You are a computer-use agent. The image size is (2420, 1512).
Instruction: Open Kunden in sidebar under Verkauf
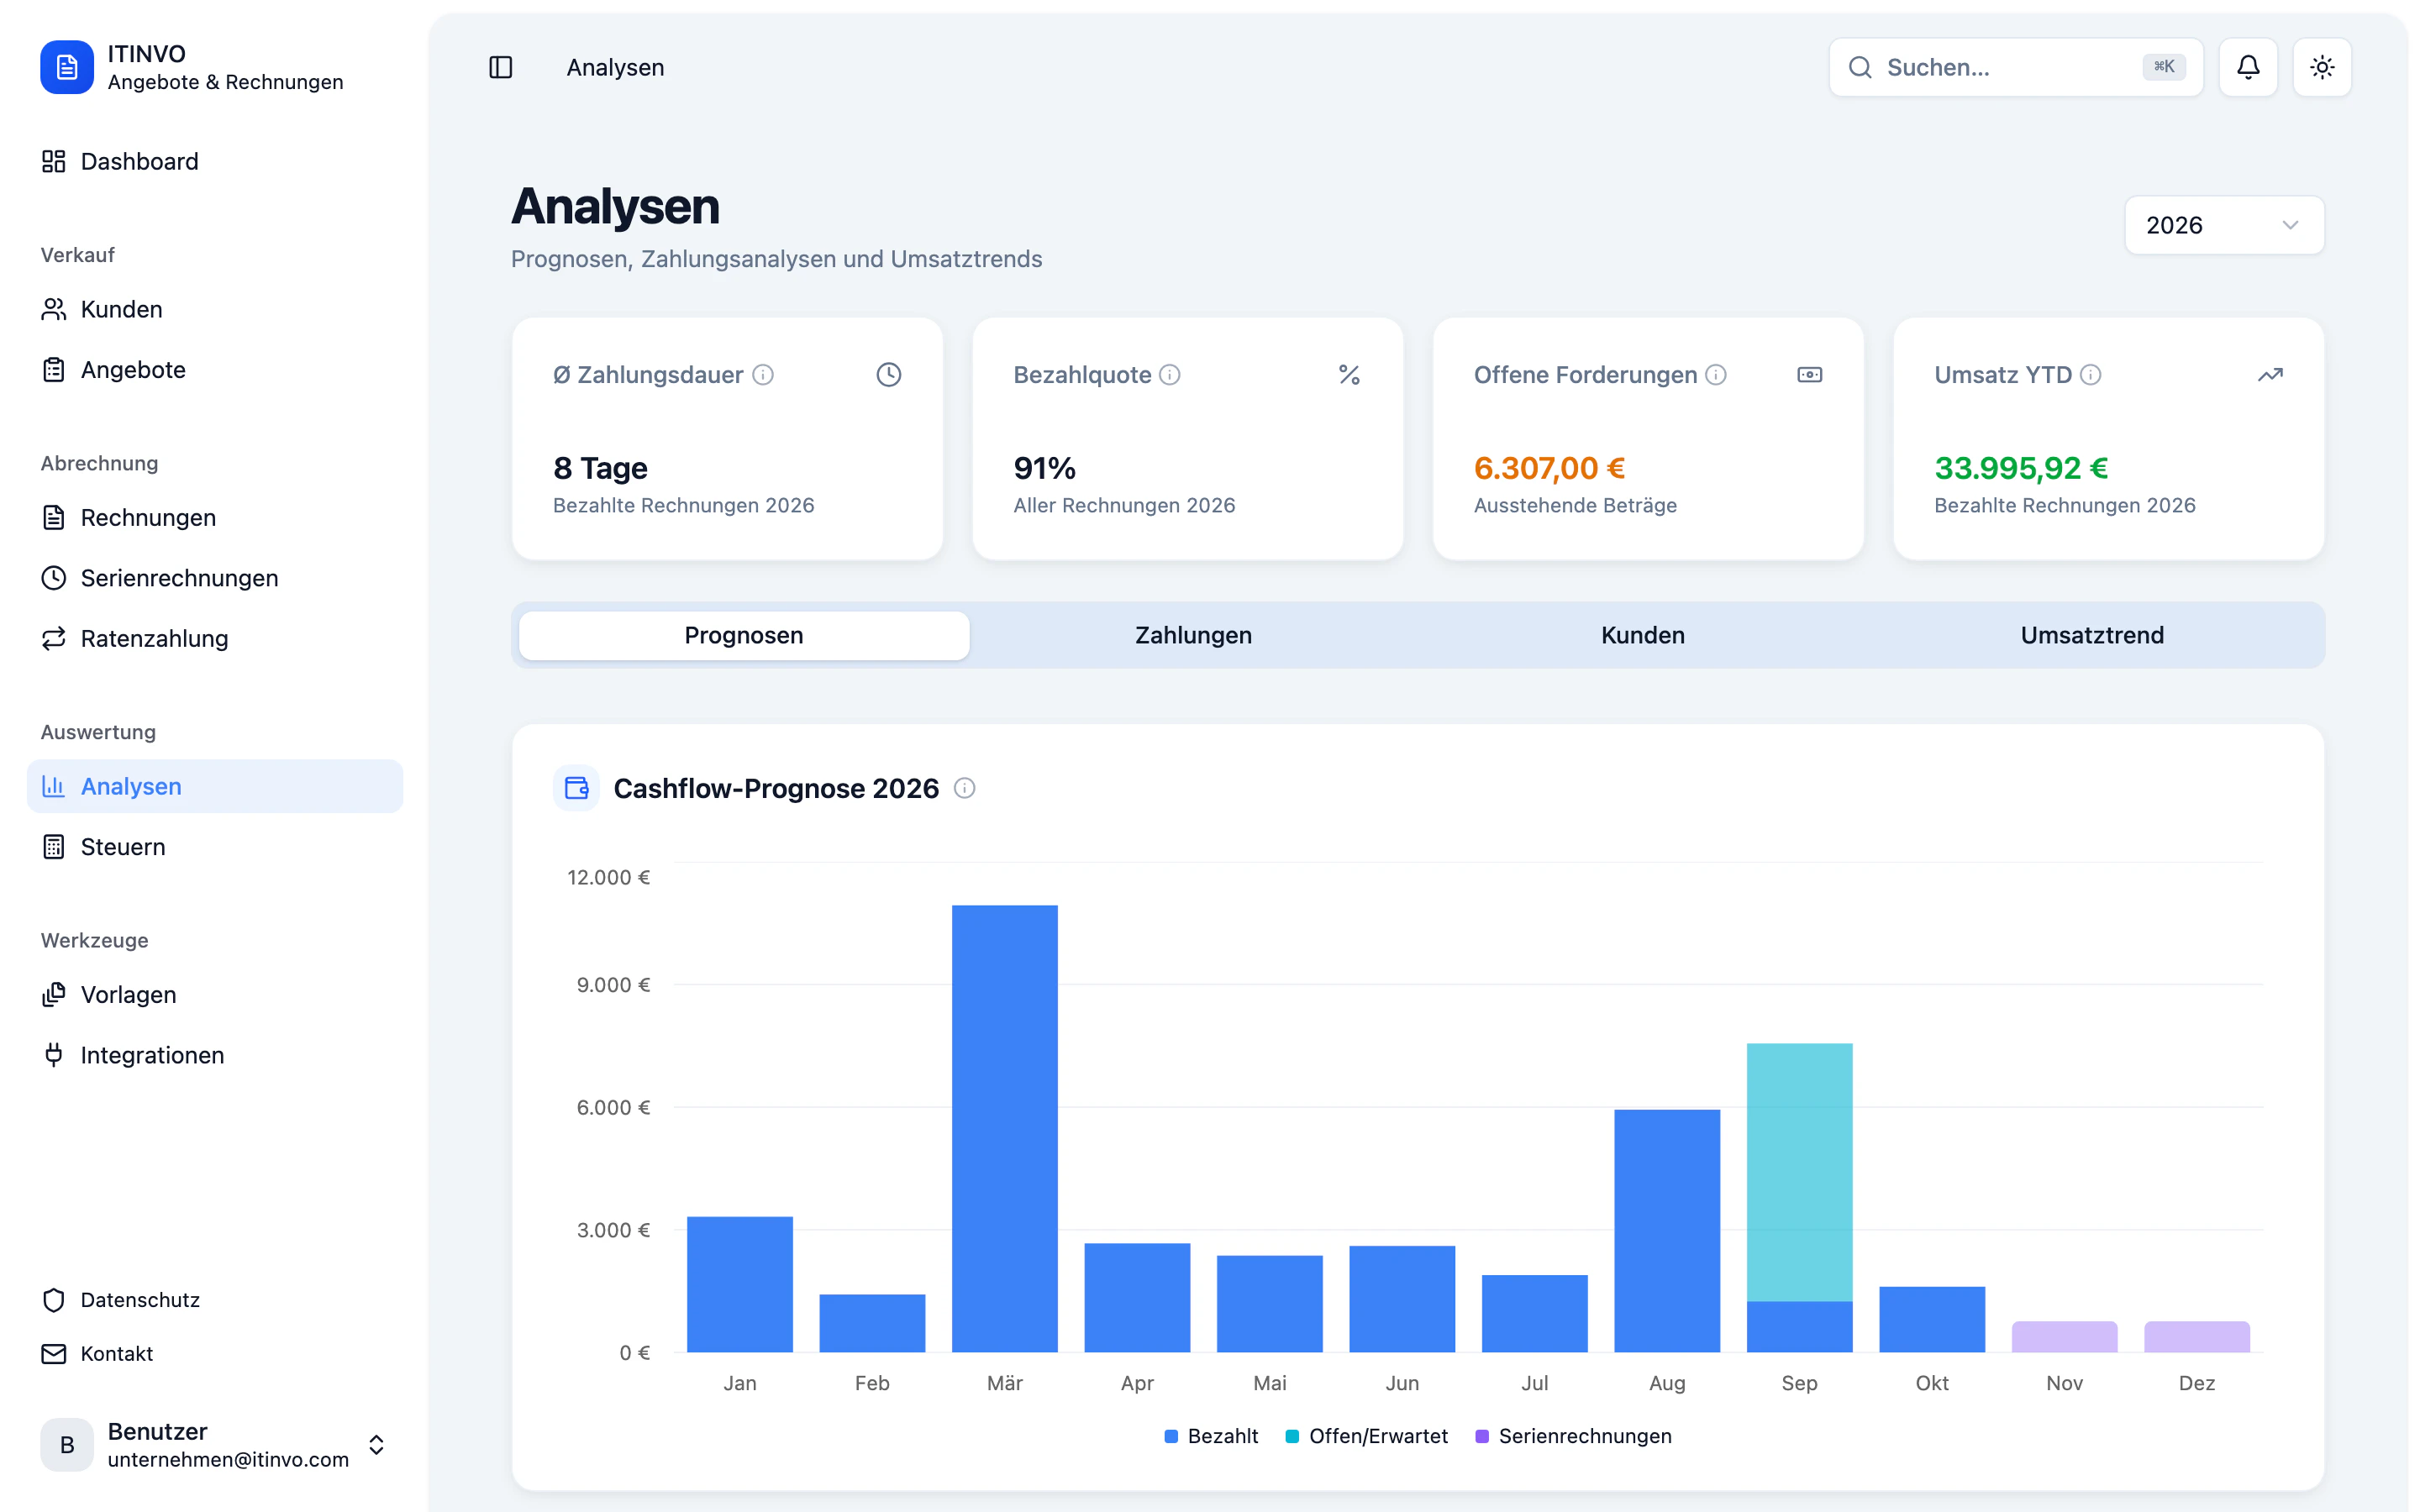pos(215,309)
